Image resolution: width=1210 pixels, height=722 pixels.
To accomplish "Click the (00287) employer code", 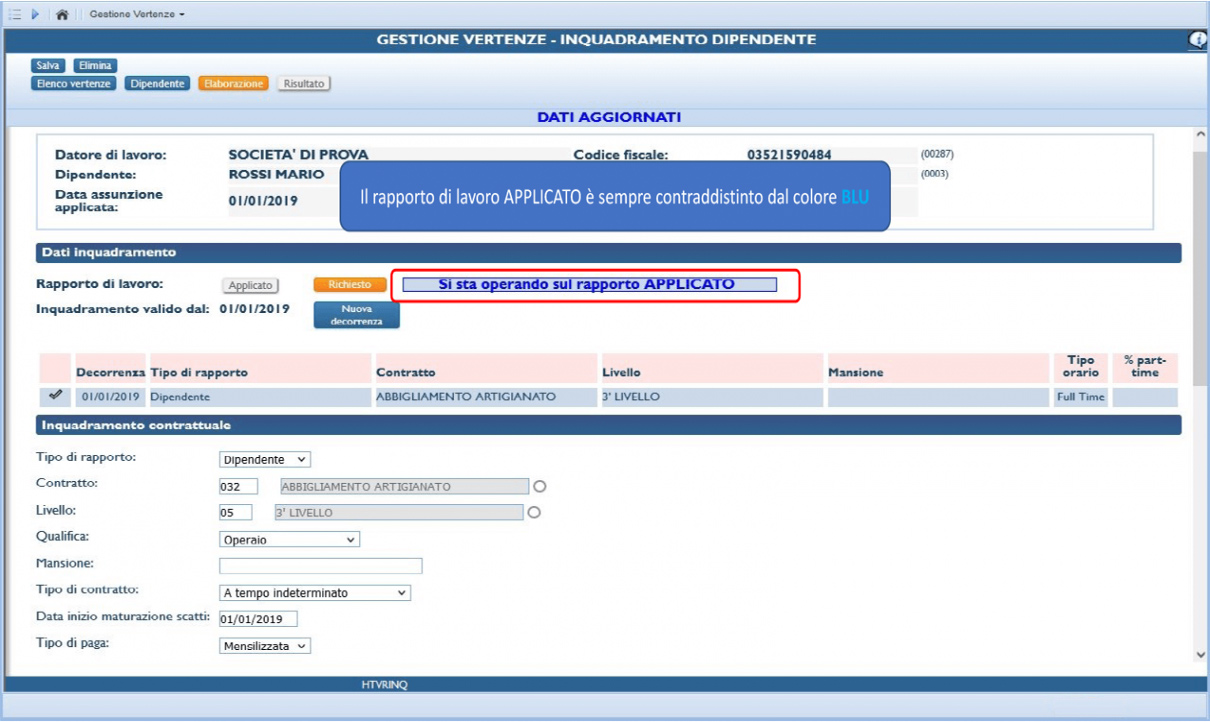I will coord(938,154).
